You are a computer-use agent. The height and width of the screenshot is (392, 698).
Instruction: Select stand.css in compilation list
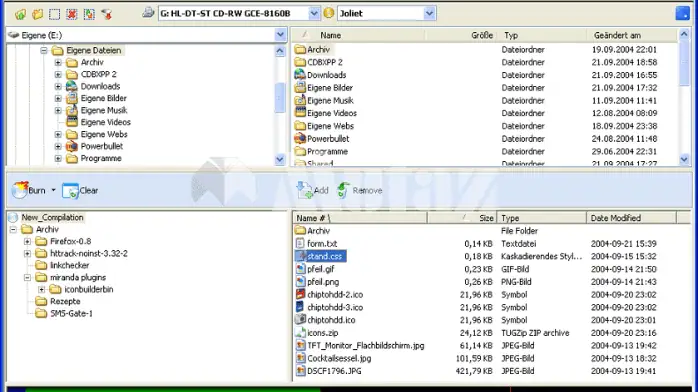coord(325,256)
